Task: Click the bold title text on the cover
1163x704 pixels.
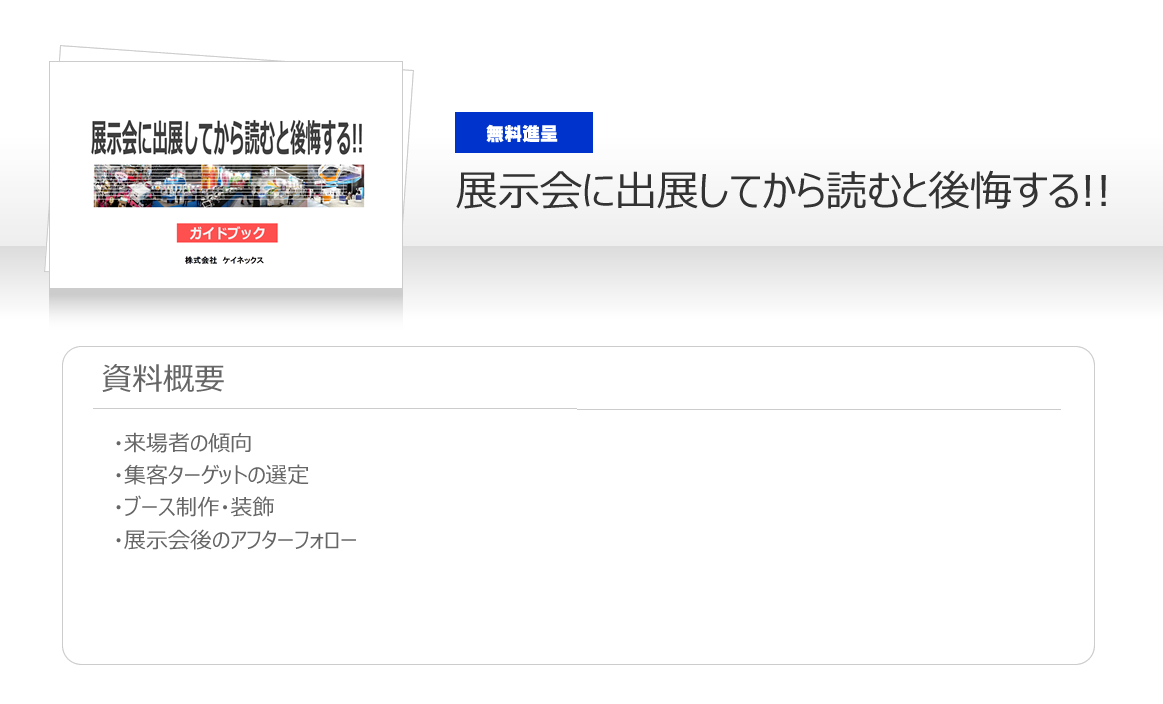Action: coord(227,138)
